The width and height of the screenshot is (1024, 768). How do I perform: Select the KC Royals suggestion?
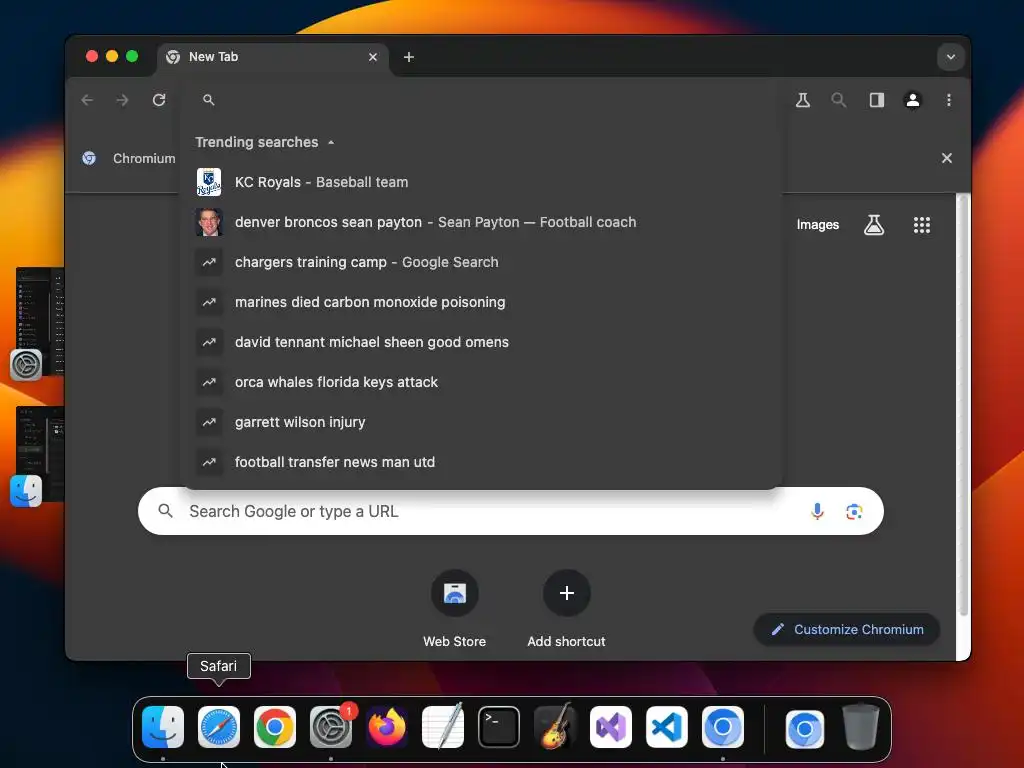coord(481,182)
